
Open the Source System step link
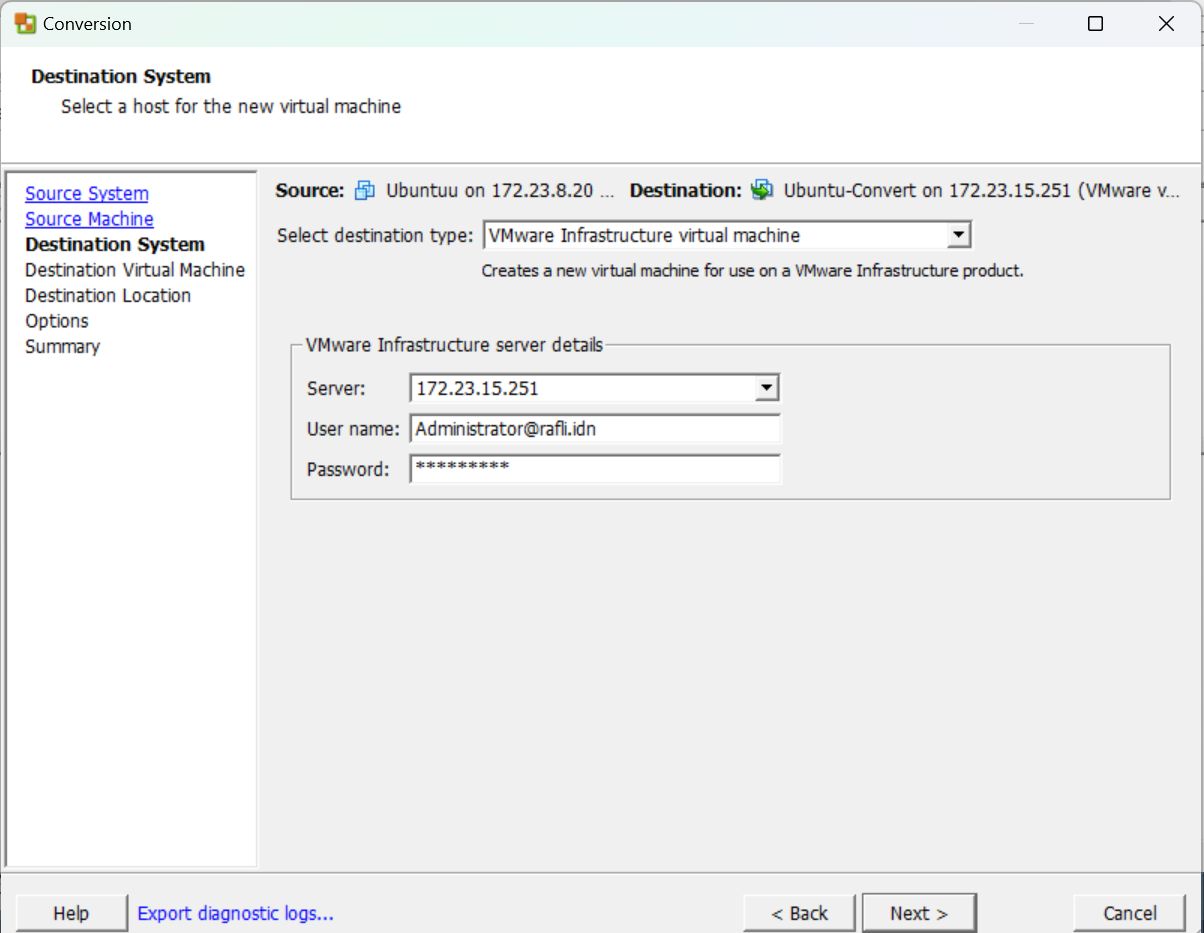tap(87, 194)
